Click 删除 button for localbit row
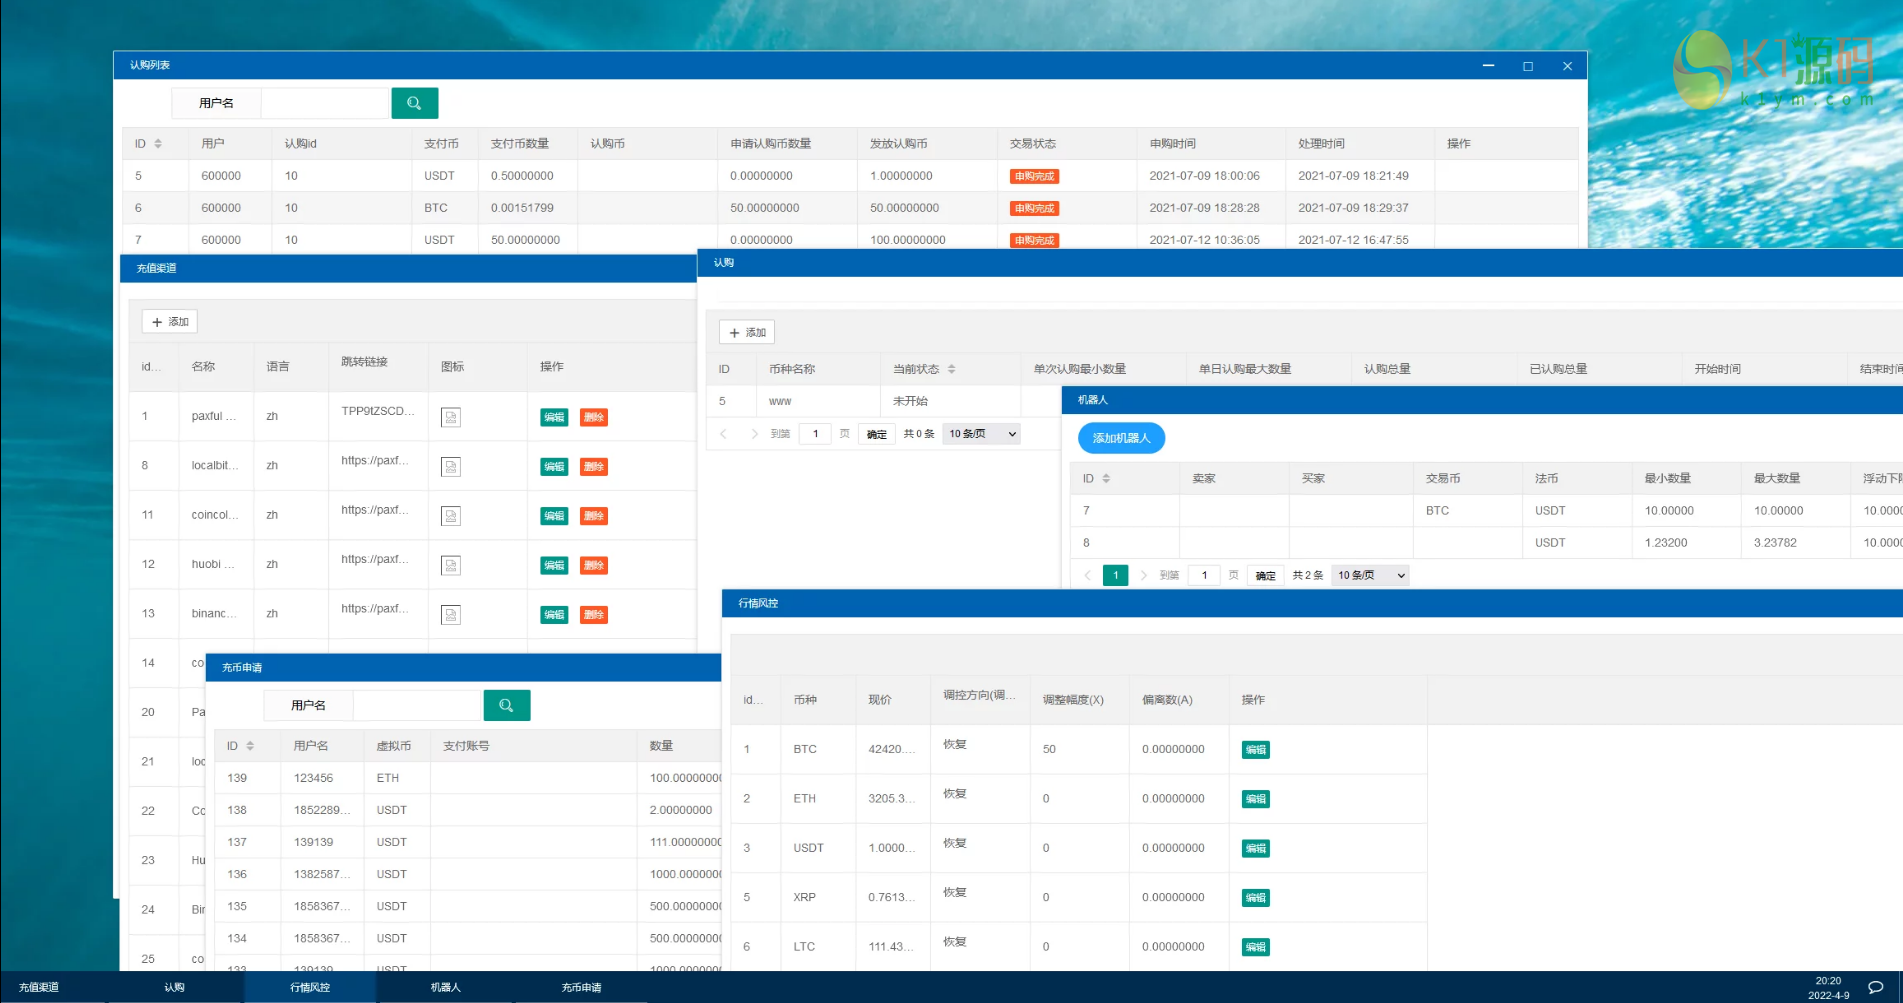 tap(594, 467)
